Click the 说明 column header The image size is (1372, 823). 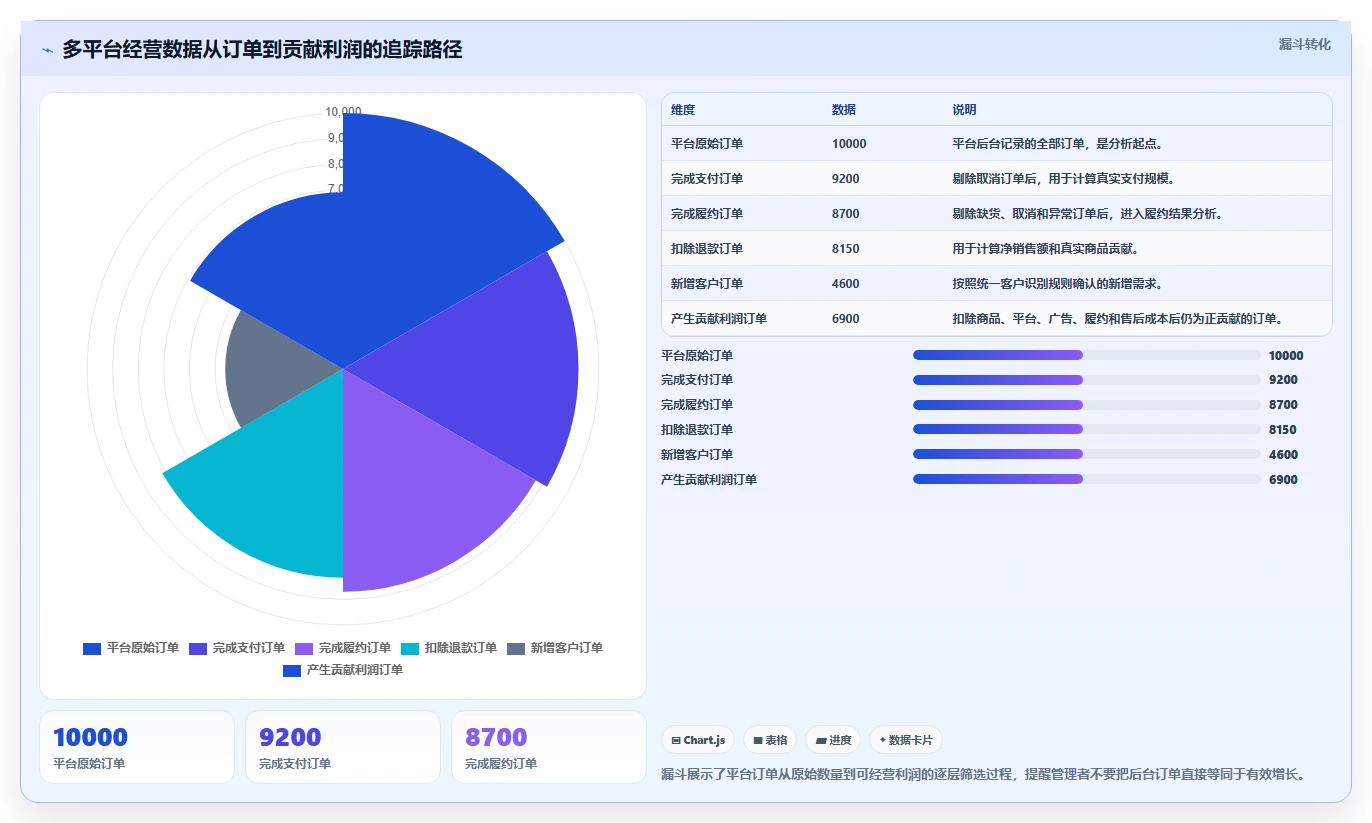964,110
